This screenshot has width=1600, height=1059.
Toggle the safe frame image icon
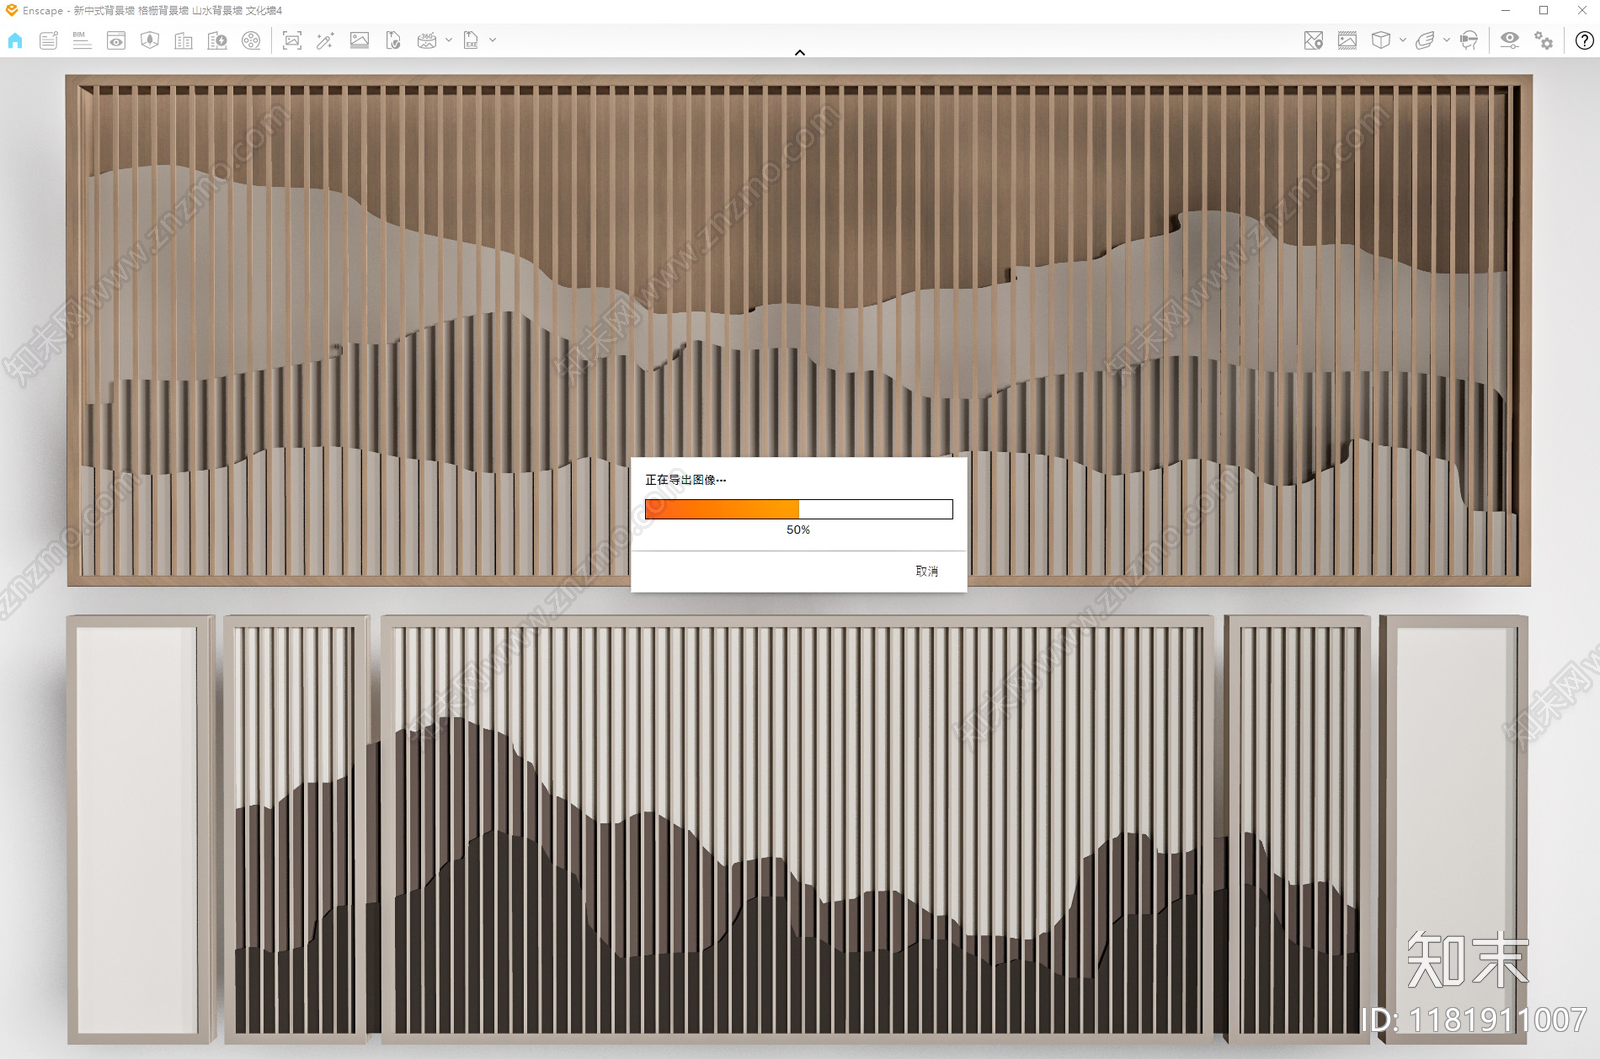pos(1347,41)
